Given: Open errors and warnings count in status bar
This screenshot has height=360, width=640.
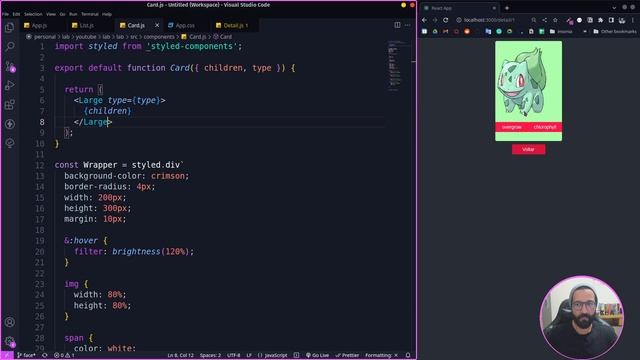Looking at the screenshot, I should click(64, 356).
